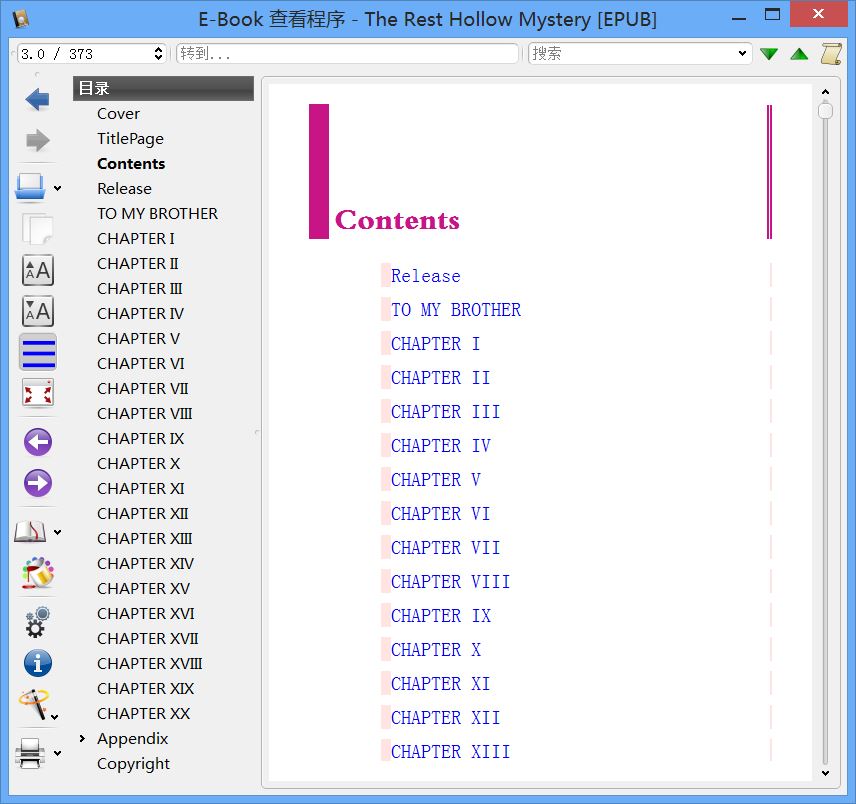Select Cover in the table of contents
This screenshot has height=804, width=856.
tap(118, 114)
